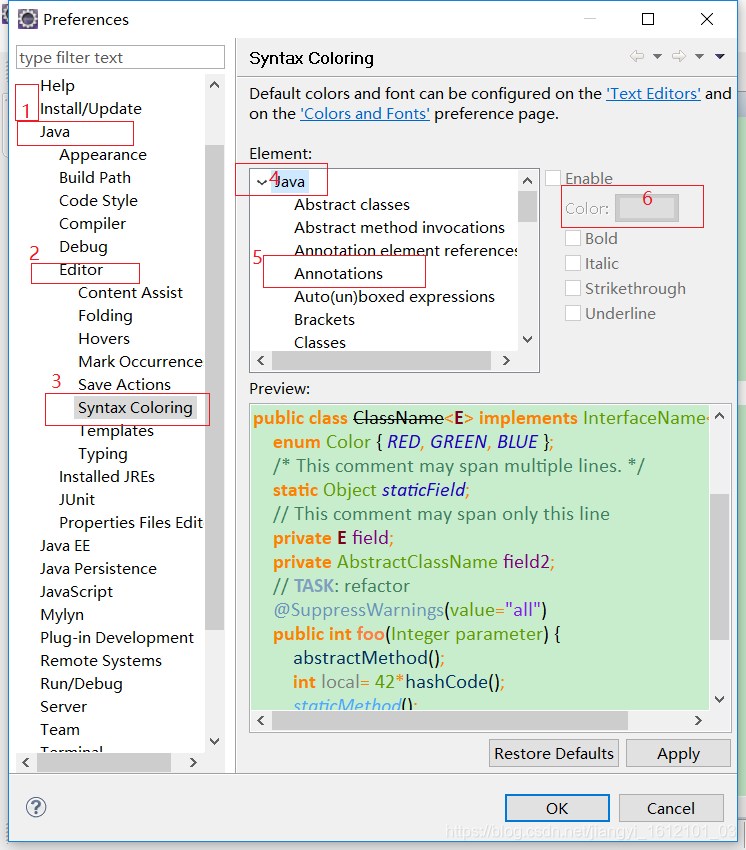Screen dimensions: 746x850
Task: Collapse the Java node in Element list
Action: [x=262, y=182]
